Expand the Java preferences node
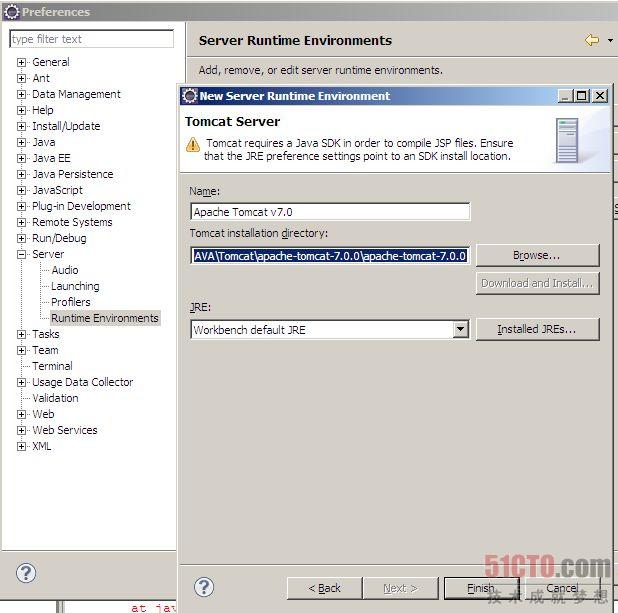 point(21,142)
